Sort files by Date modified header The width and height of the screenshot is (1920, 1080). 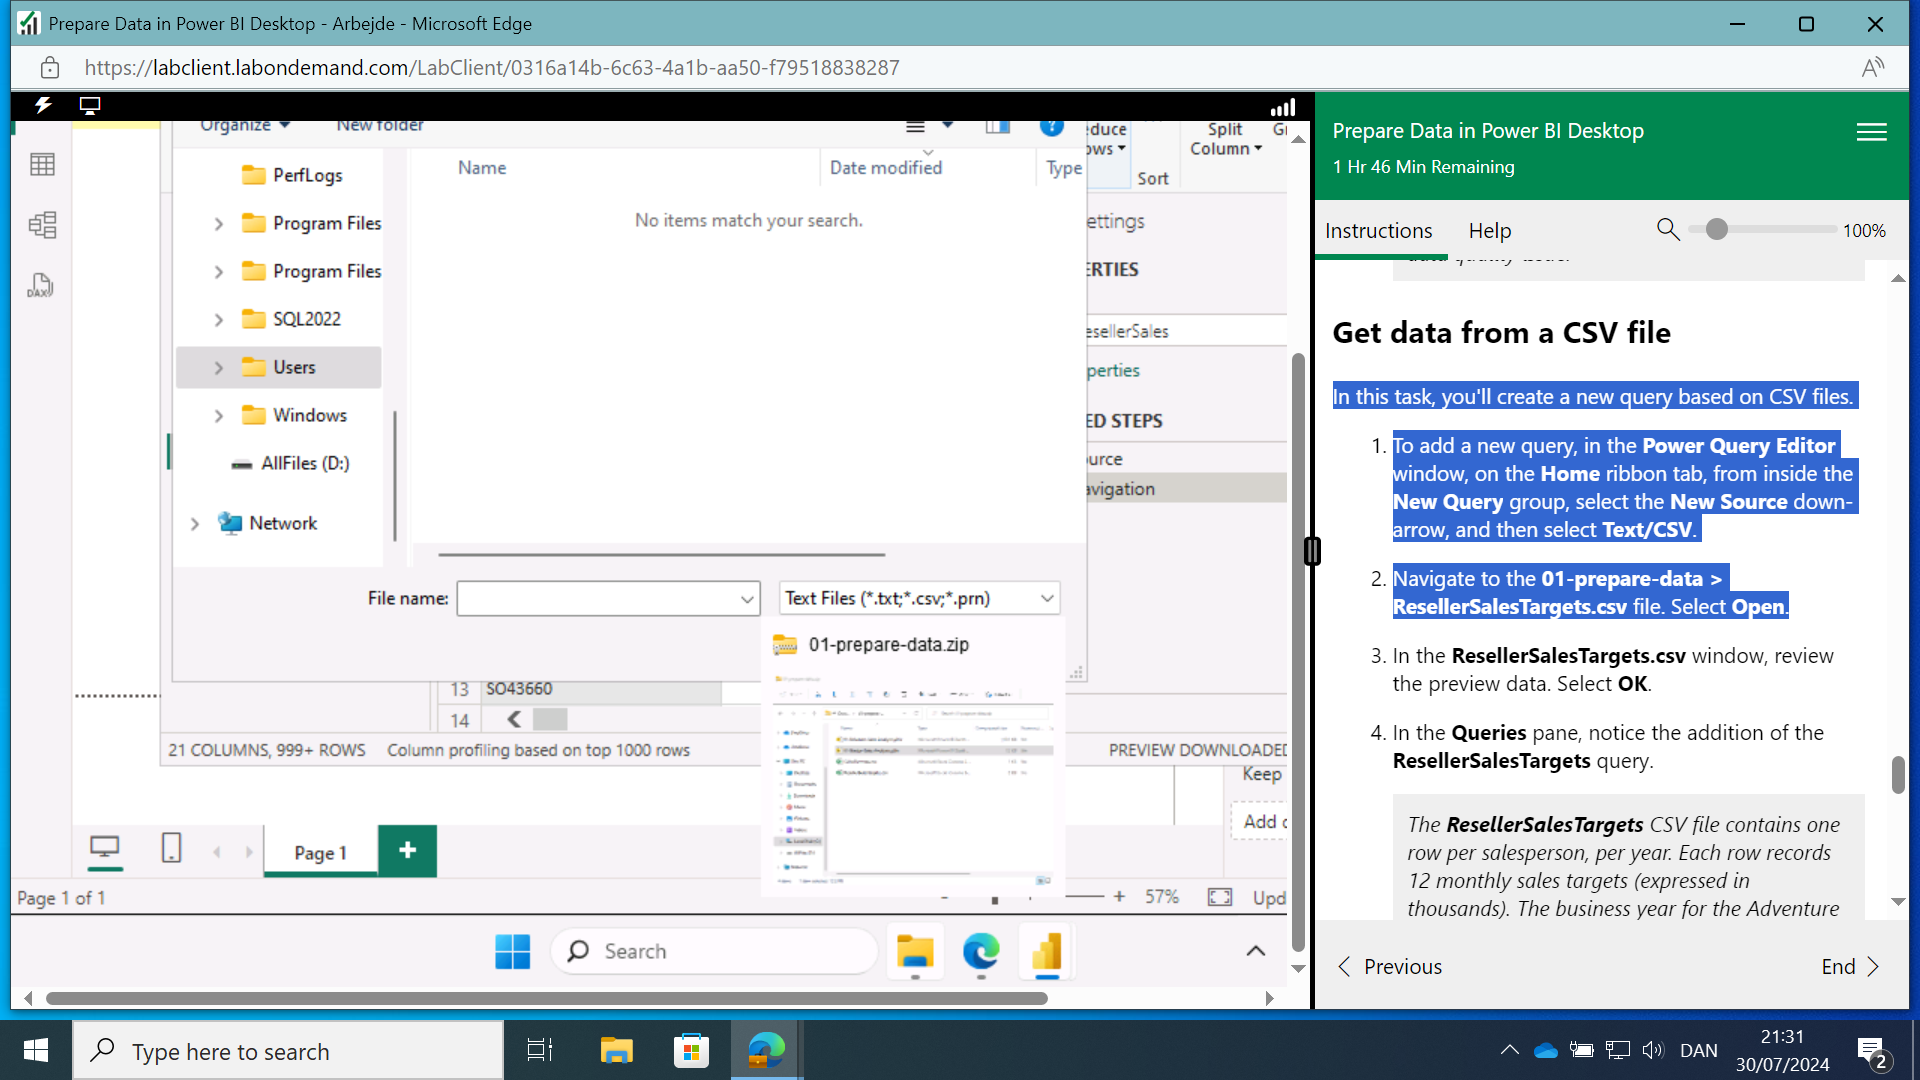[x=886, y=168]
